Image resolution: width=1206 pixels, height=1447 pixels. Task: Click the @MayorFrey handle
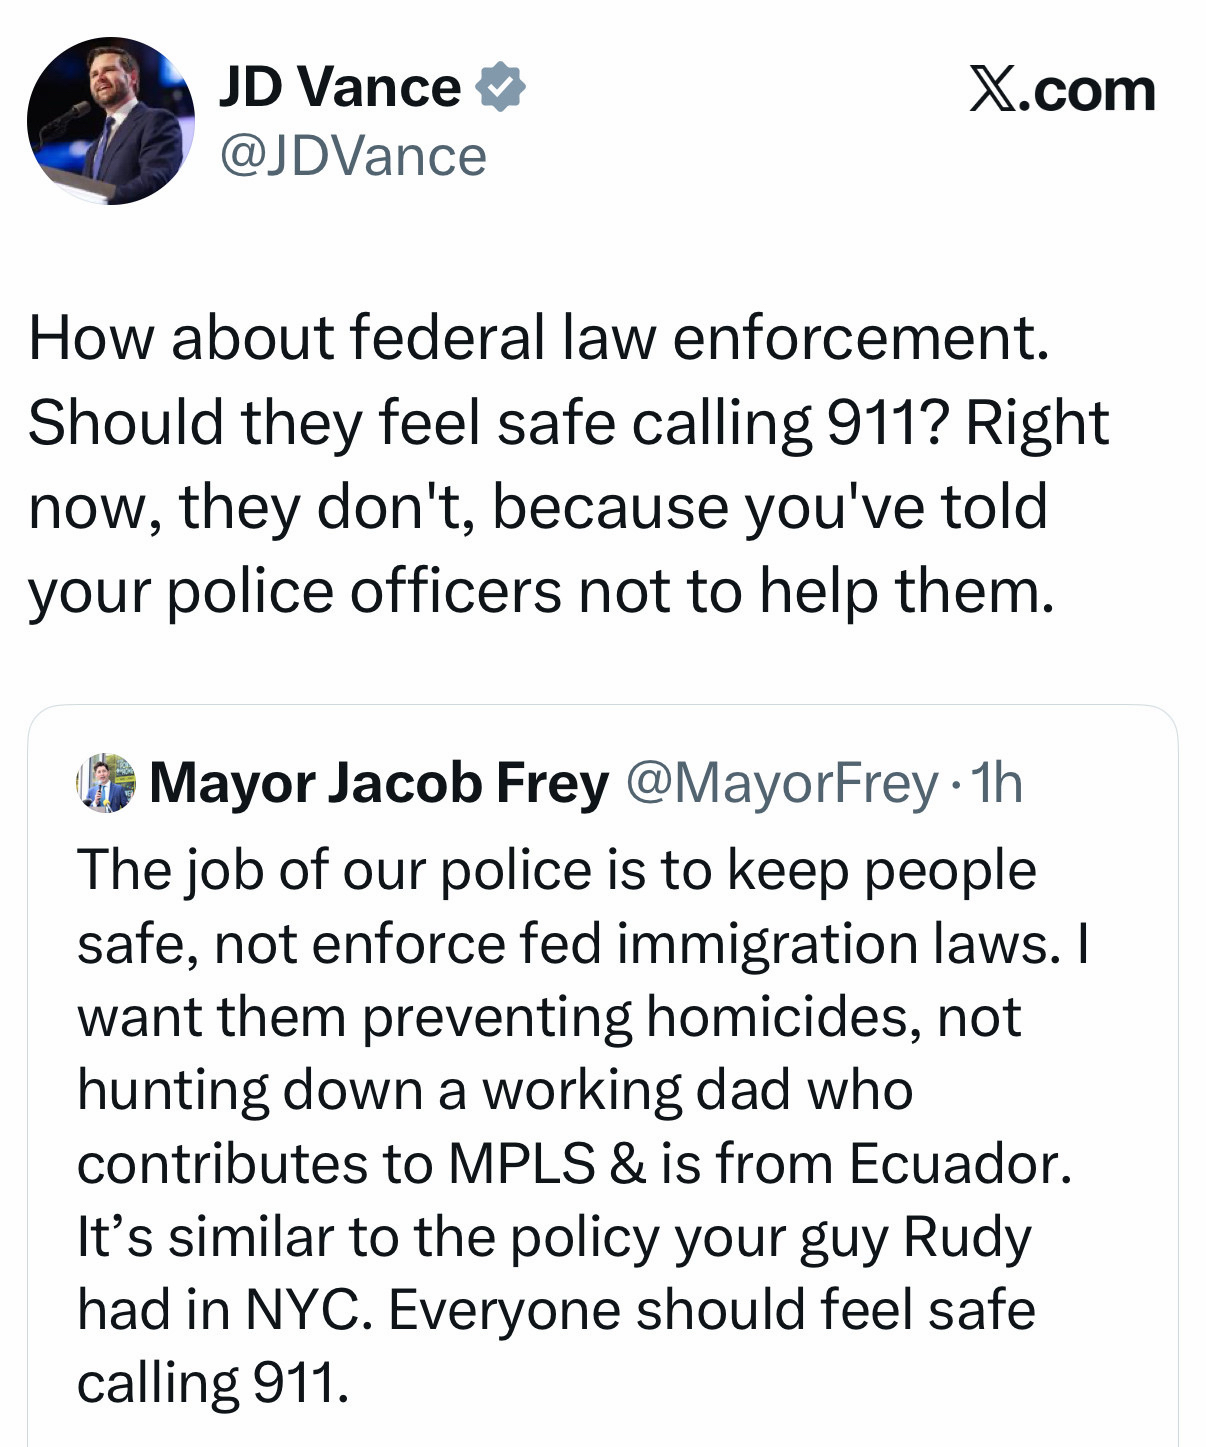(781, 783)
